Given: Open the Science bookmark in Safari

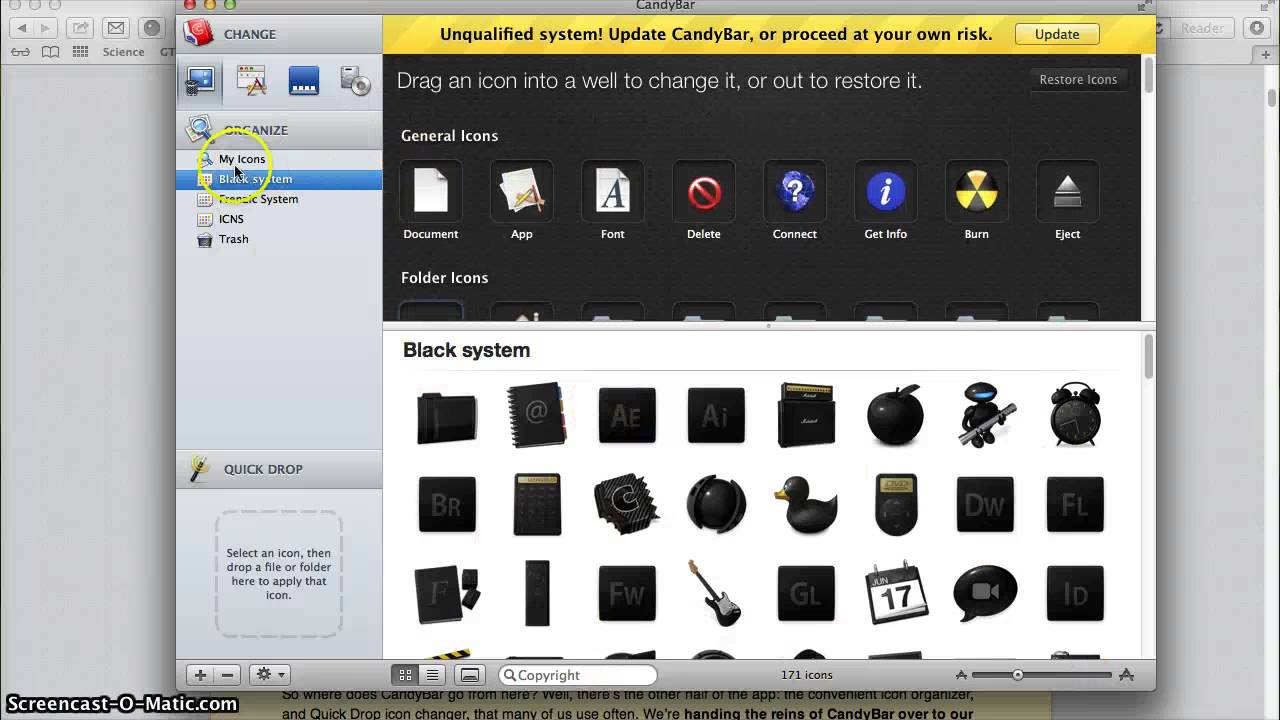Looking at the screenshot, I should [x=123, y=52].
